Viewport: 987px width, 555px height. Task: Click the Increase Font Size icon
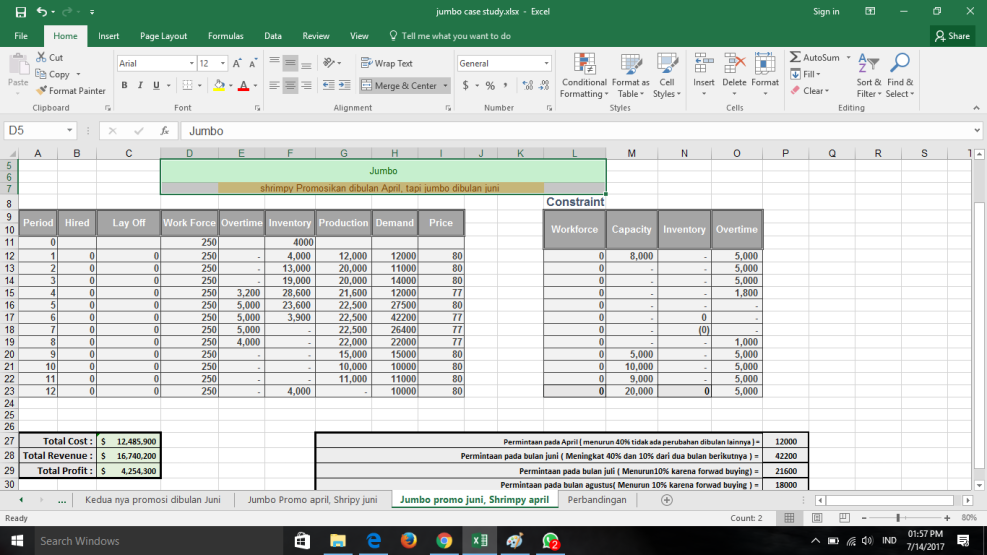click(237, 63)
